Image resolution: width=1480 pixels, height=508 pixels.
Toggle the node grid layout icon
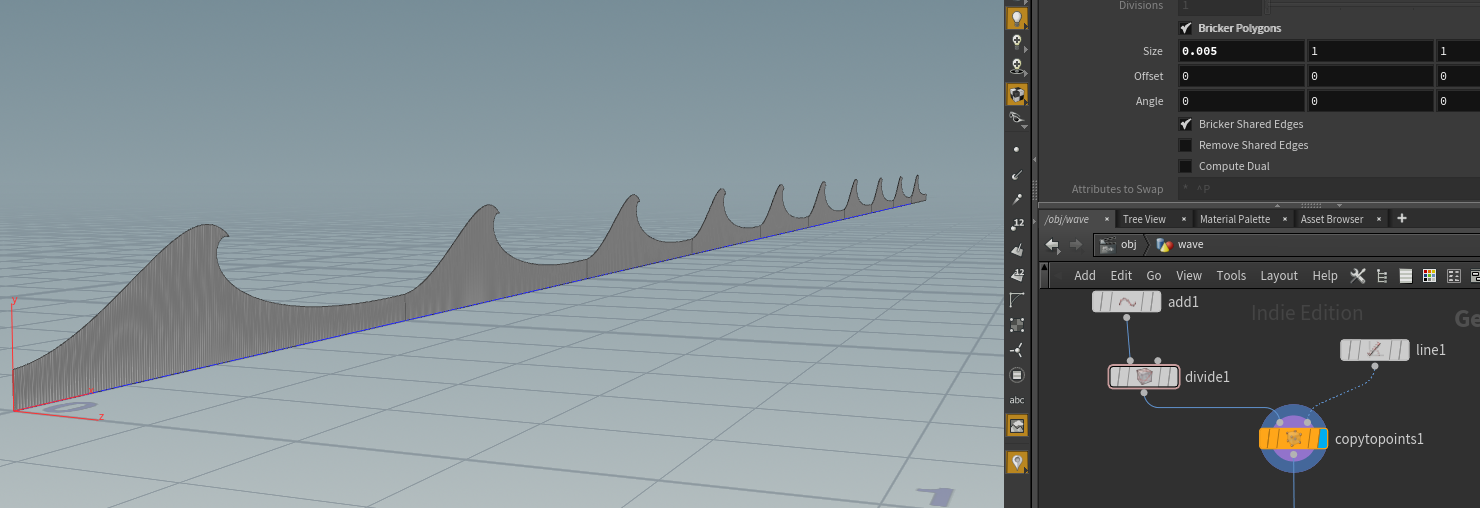click(x=1454, y=276)
